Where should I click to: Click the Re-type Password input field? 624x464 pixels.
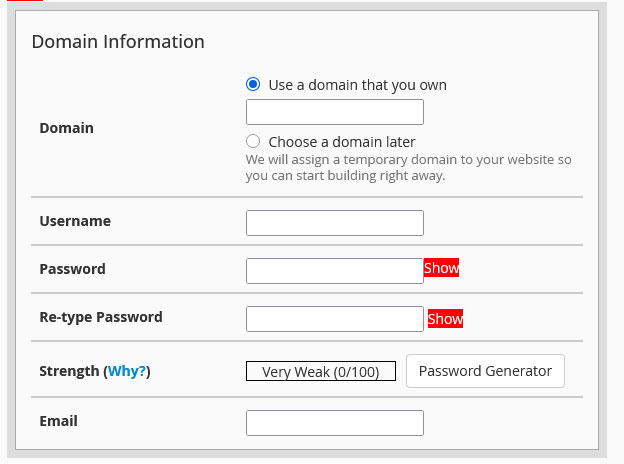pos(334,319)
